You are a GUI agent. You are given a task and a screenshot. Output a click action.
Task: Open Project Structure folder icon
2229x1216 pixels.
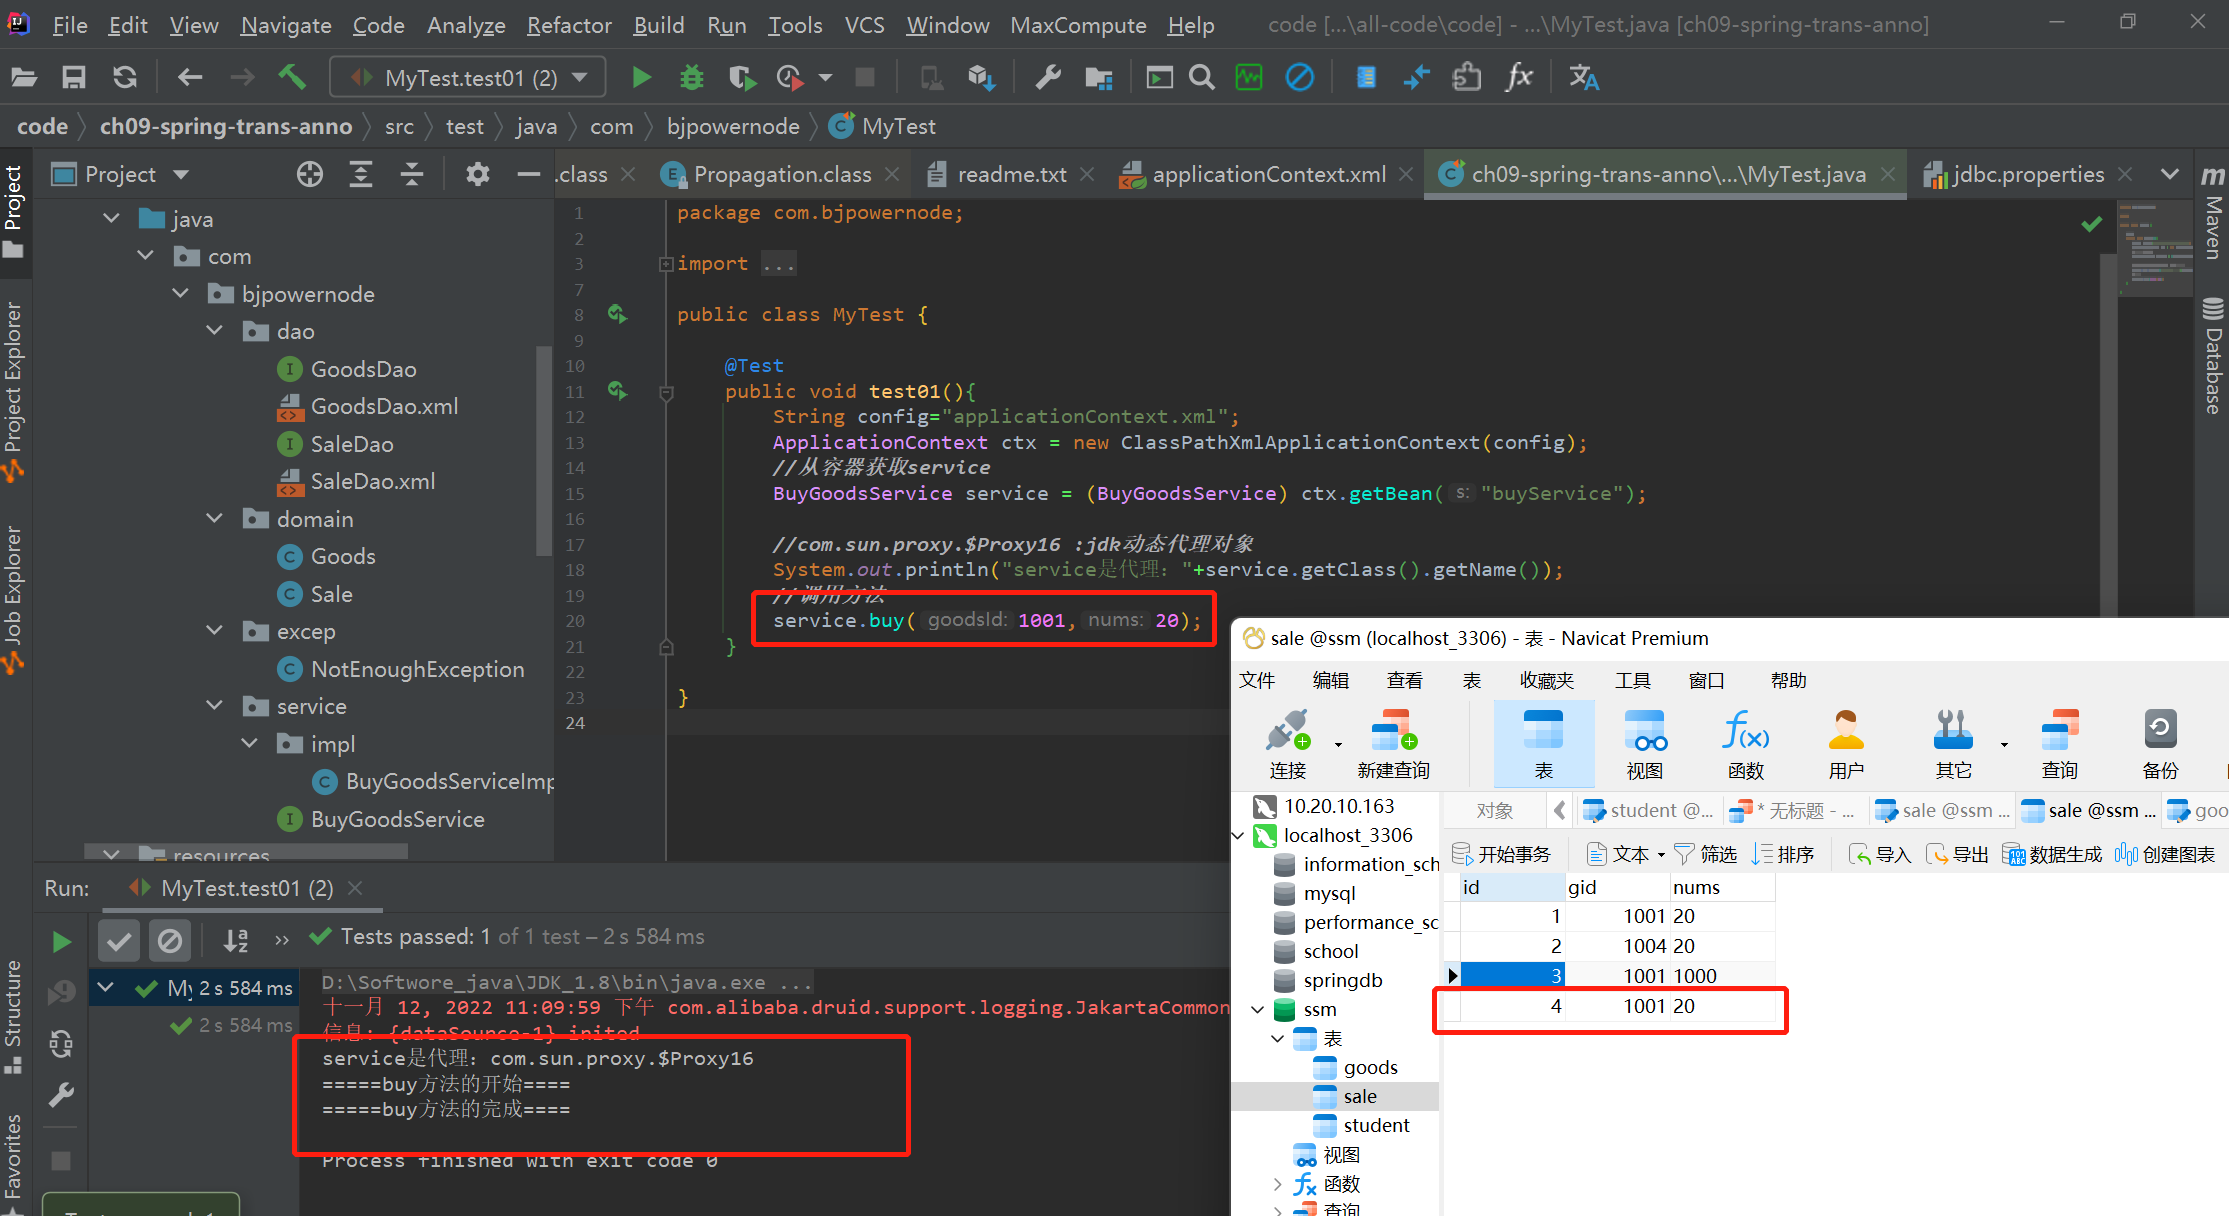tap(1099, 77)
